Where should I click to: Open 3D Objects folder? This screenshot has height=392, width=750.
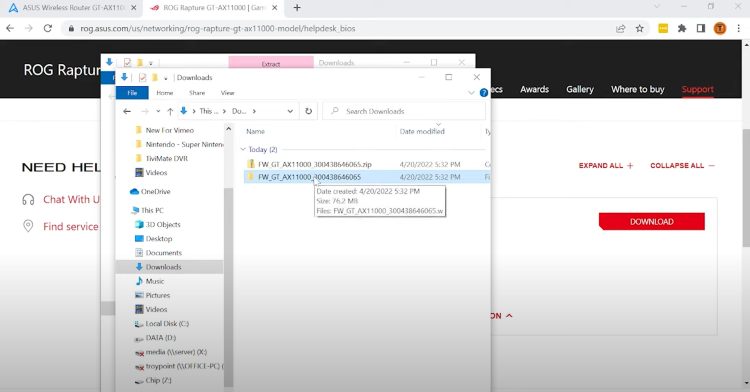point(163,225)
